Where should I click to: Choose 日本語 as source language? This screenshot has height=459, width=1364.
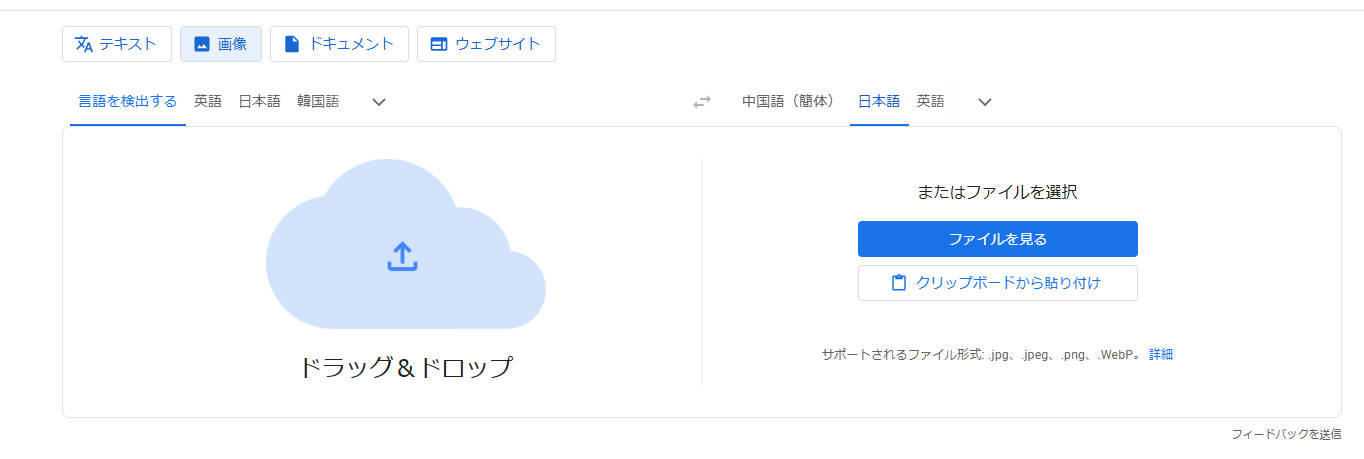(x=259, y=101)
